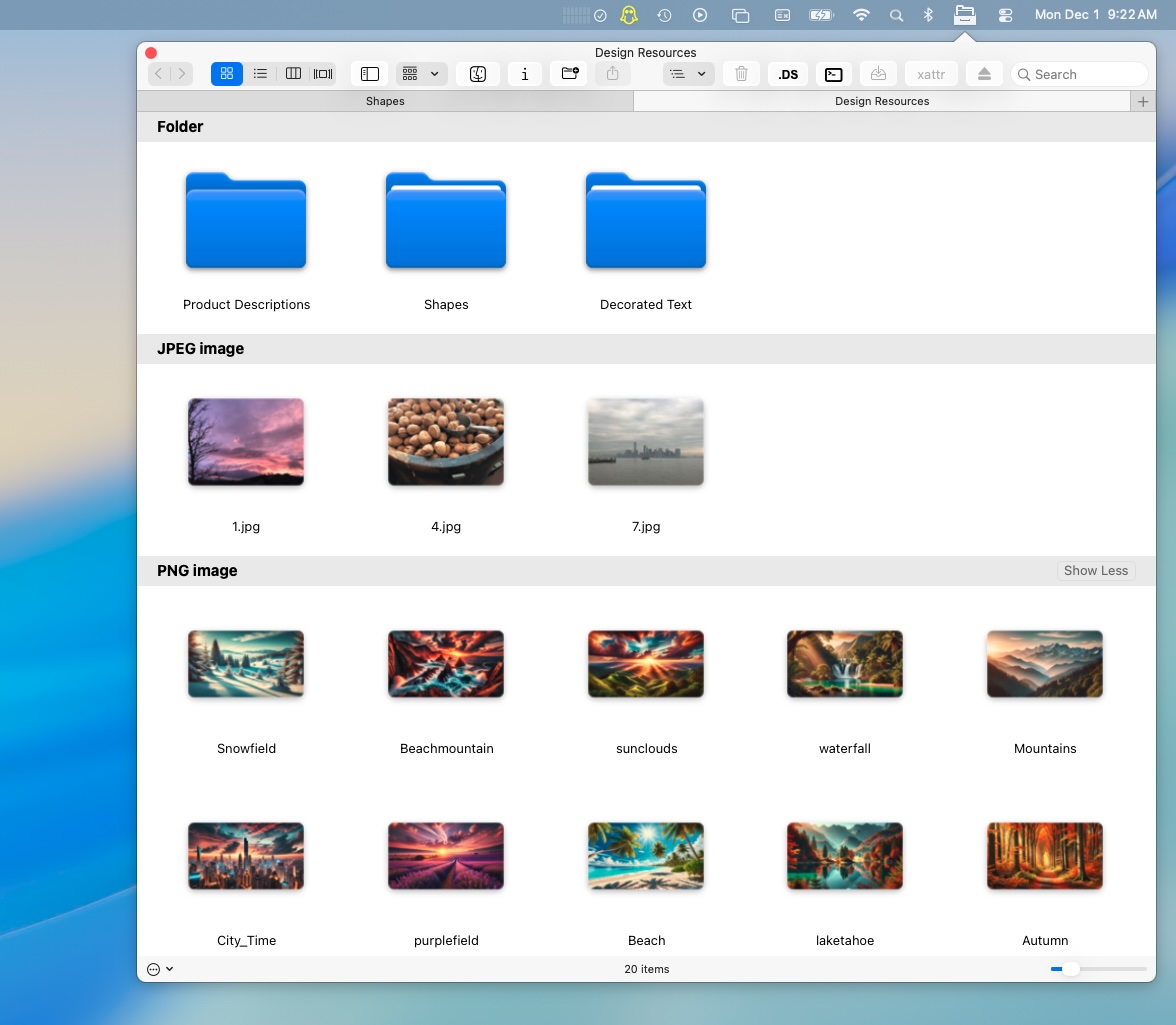1176x1025 pixels.
Task: Open the waterfall PNG thumbnail
Action: pyautogui.click(x=845, y=663)
